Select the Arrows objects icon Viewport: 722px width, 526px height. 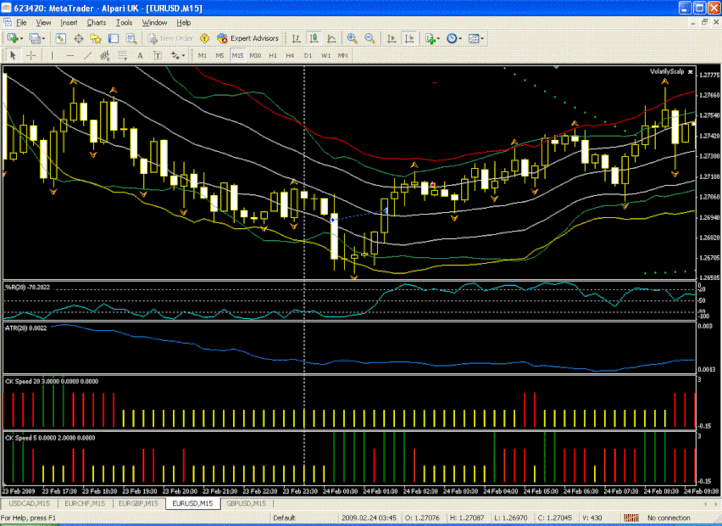click(x=175, y=56)
